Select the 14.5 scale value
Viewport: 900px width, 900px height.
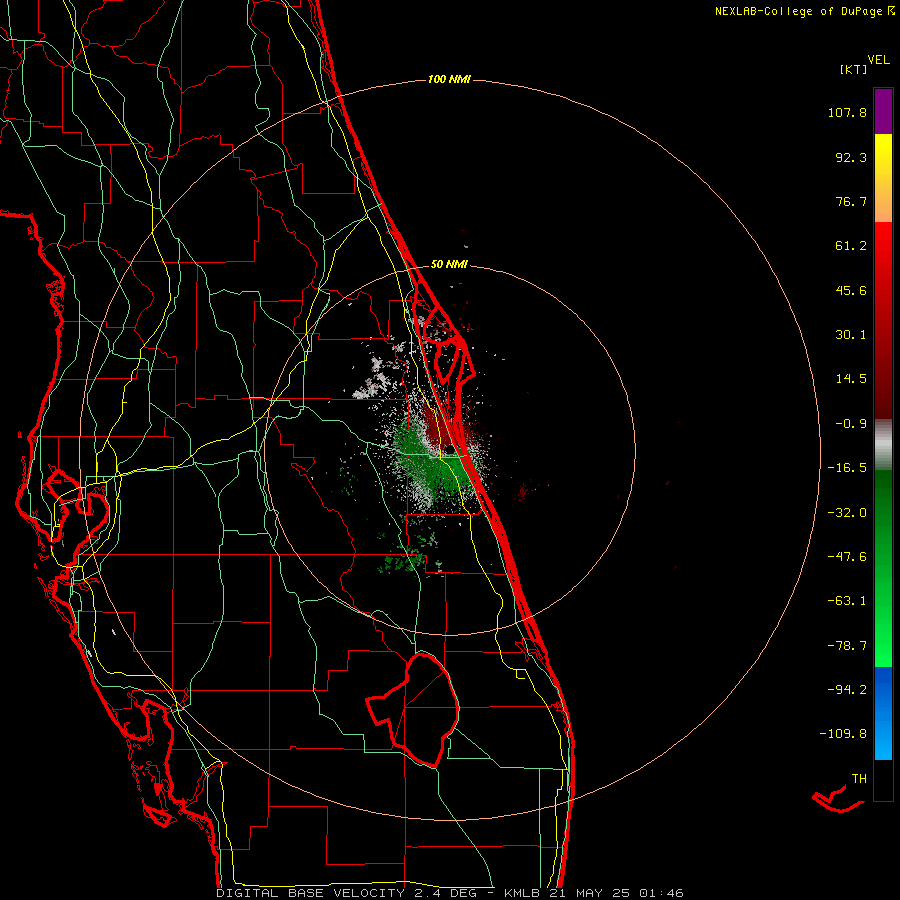click(851, 379)
